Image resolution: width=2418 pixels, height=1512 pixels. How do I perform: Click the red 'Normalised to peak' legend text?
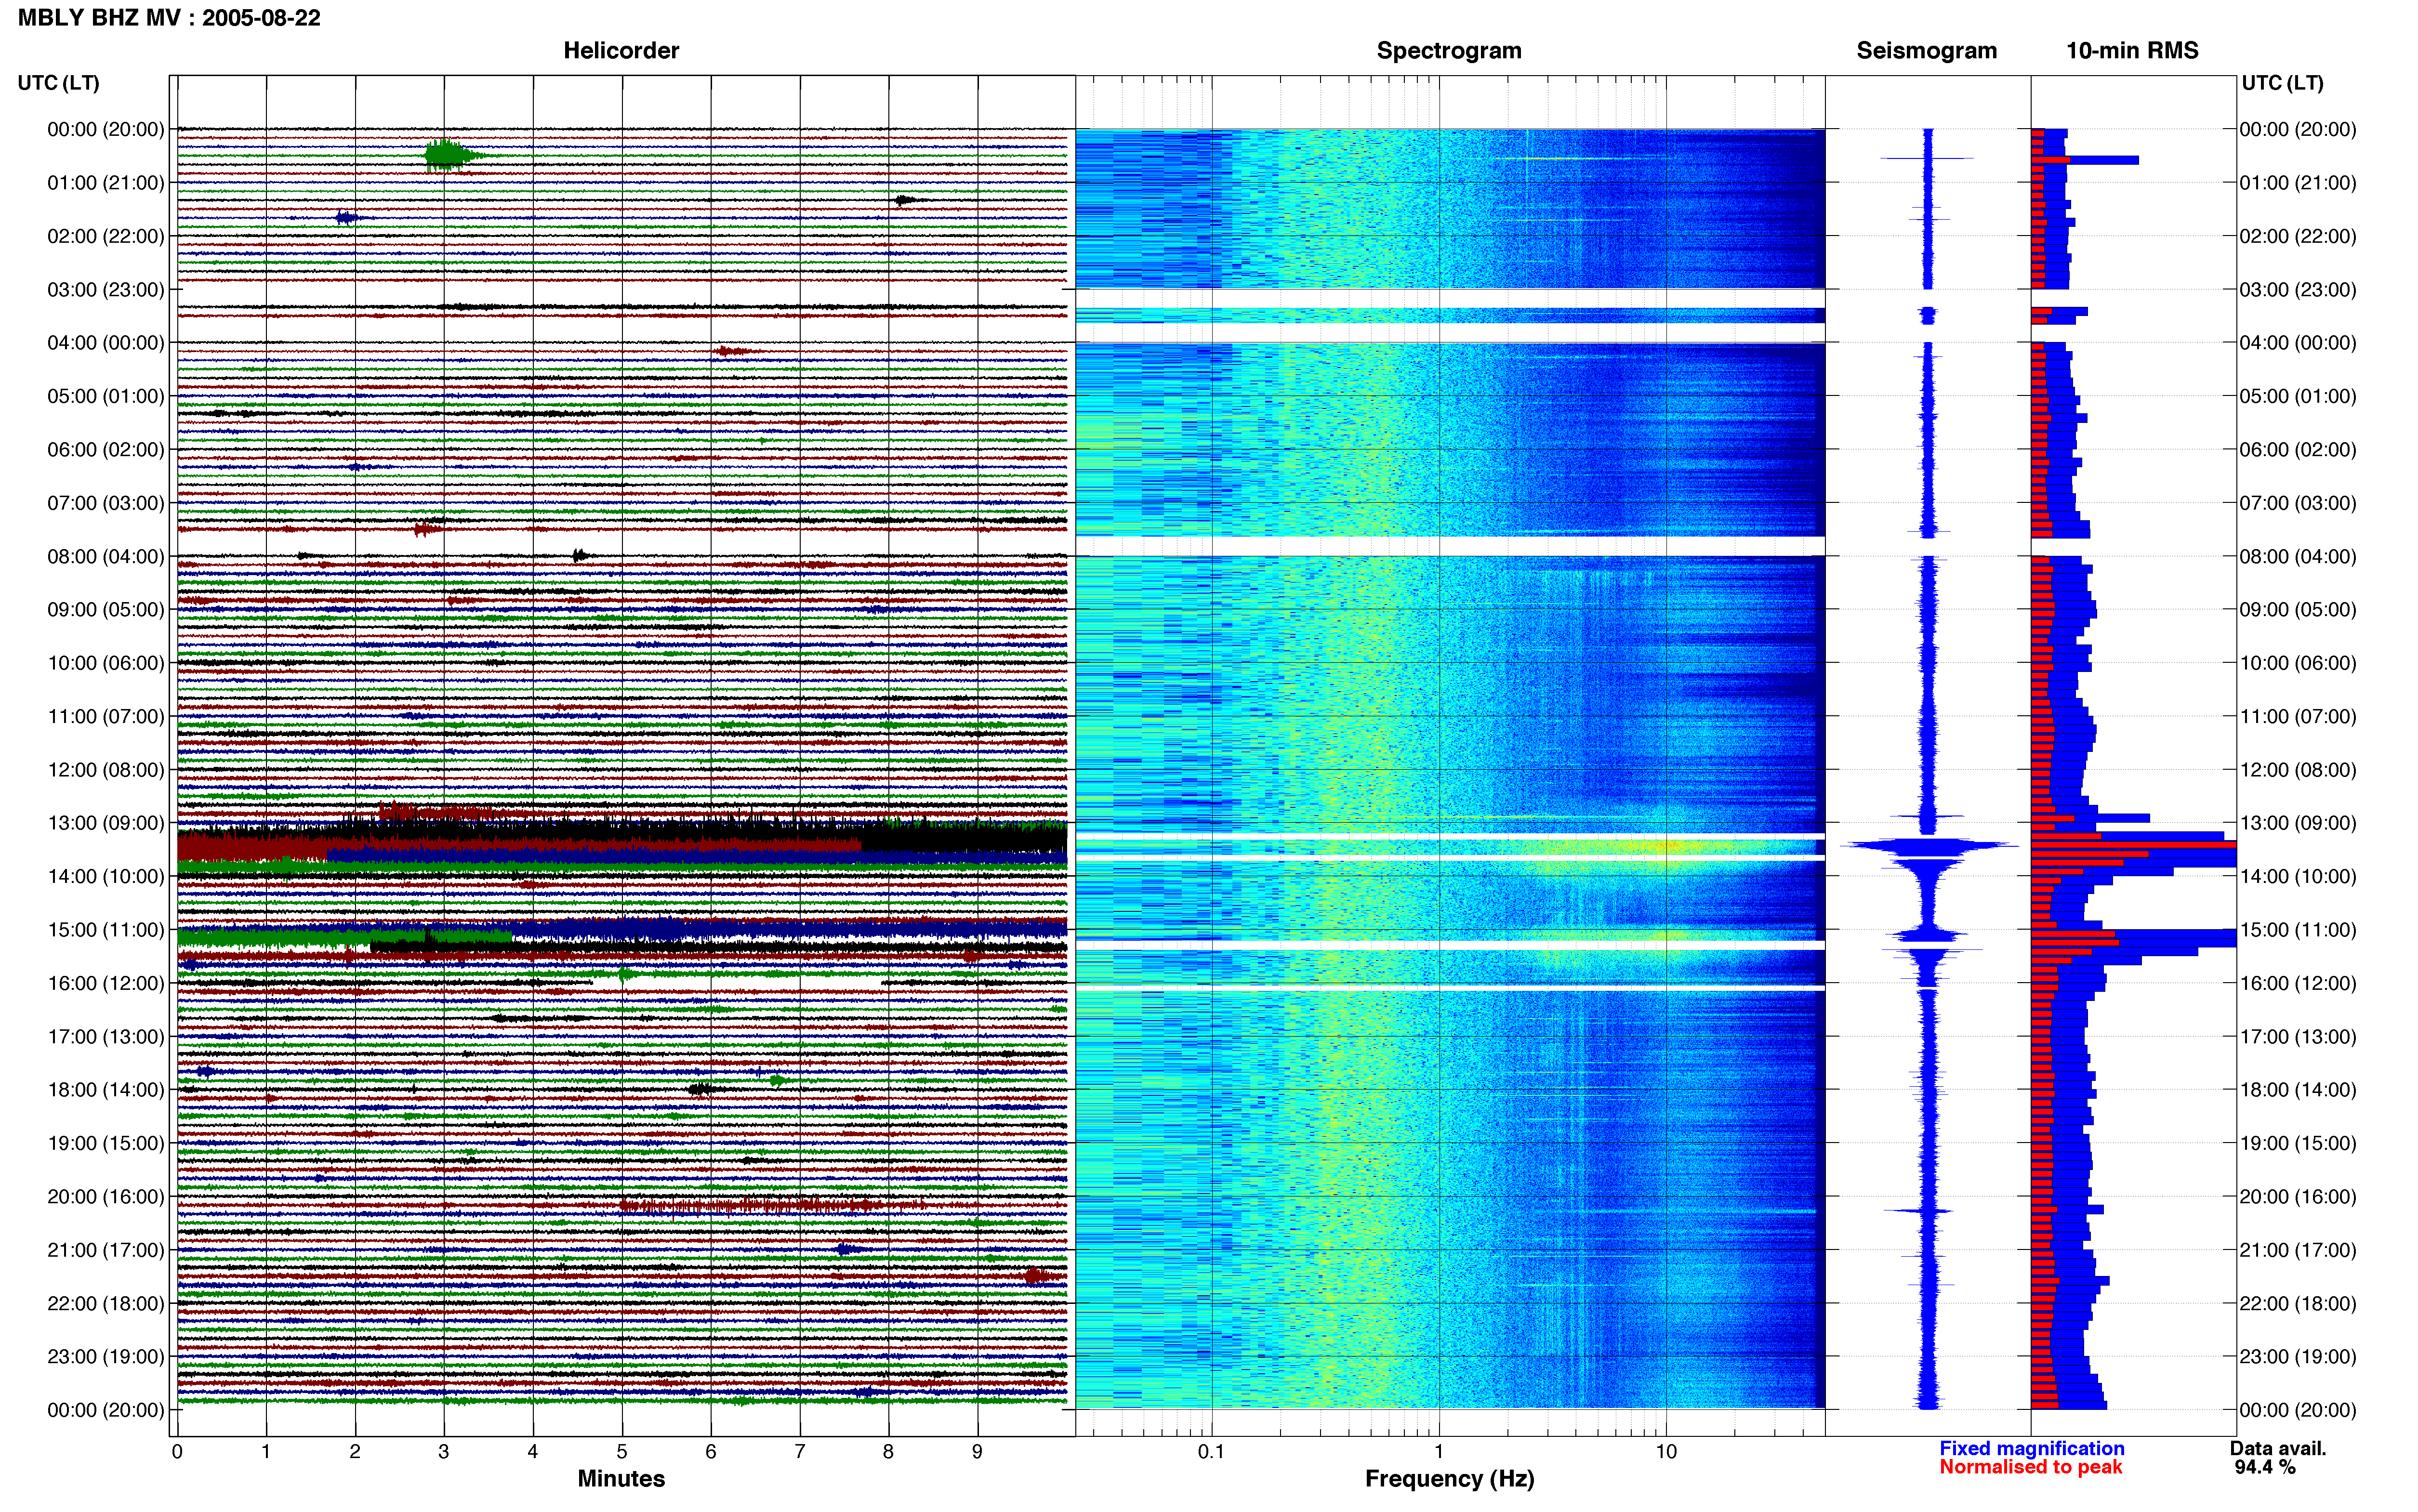pyautogui.click(x=2030, y=1467)
